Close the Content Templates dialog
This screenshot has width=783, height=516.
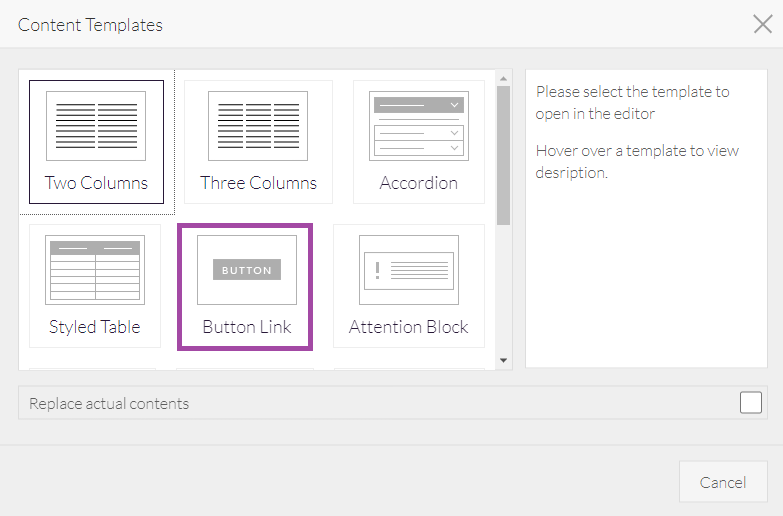pyautogui.click(x=762, y=24)
